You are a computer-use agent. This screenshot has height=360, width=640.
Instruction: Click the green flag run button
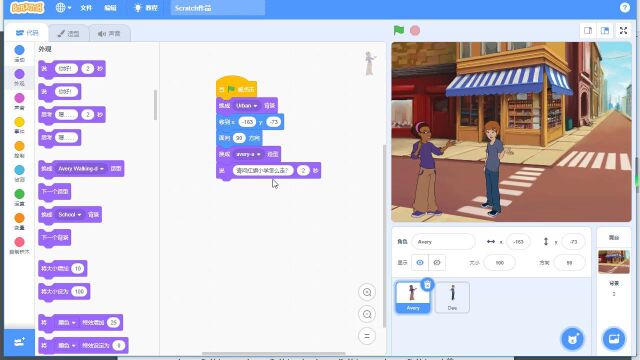click(x=399, y=30)
